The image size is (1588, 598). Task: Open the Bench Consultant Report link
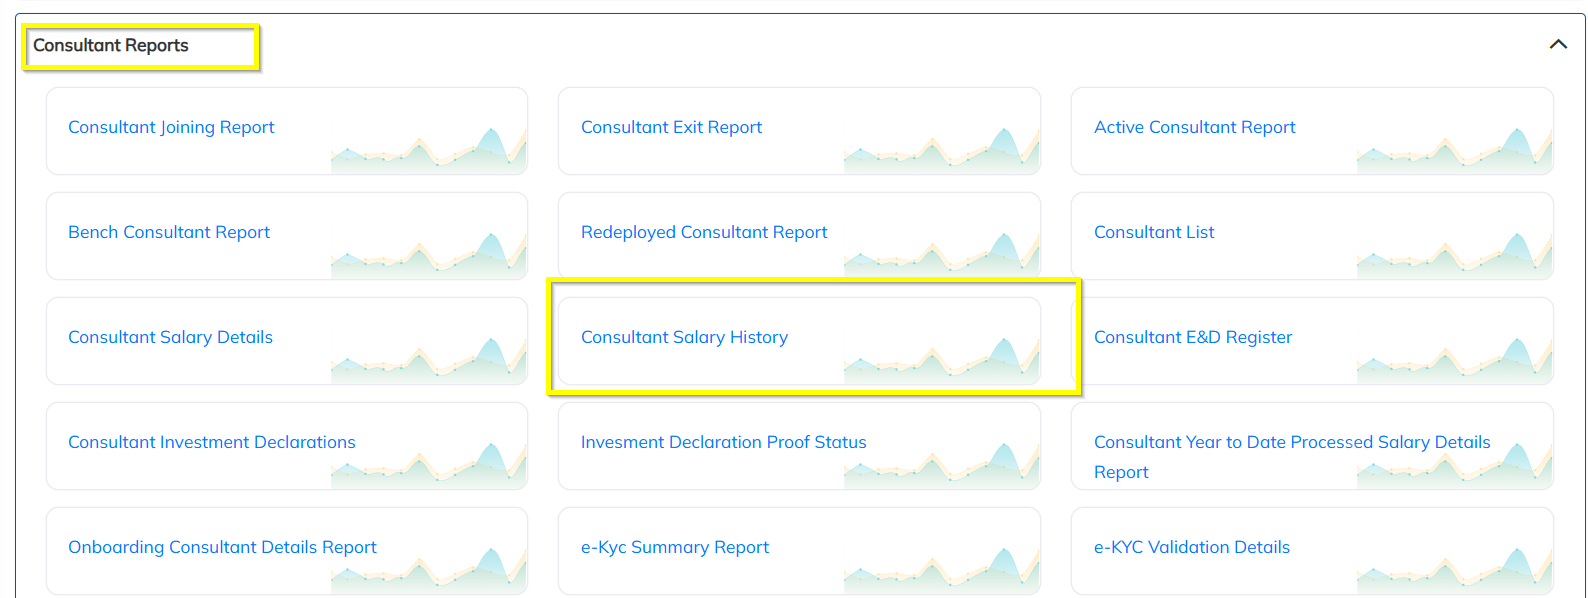[x=169, y=232]
